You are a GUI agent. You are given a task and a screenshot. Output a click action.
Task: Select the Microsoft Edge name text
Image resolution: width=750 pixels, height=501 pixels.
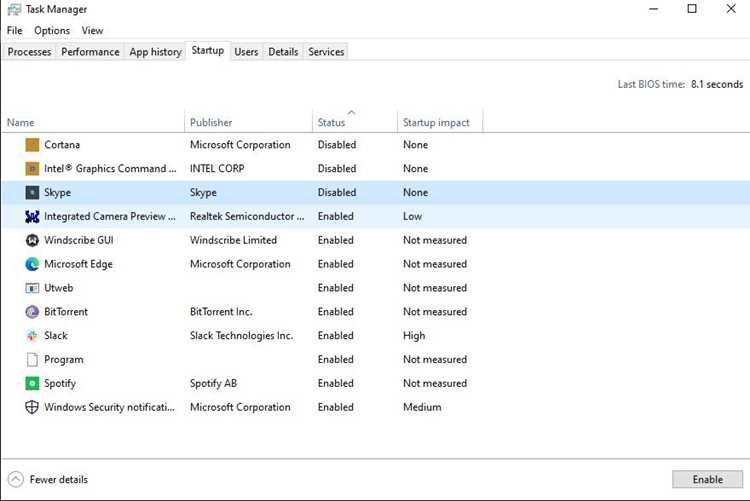tap(78, 264)
